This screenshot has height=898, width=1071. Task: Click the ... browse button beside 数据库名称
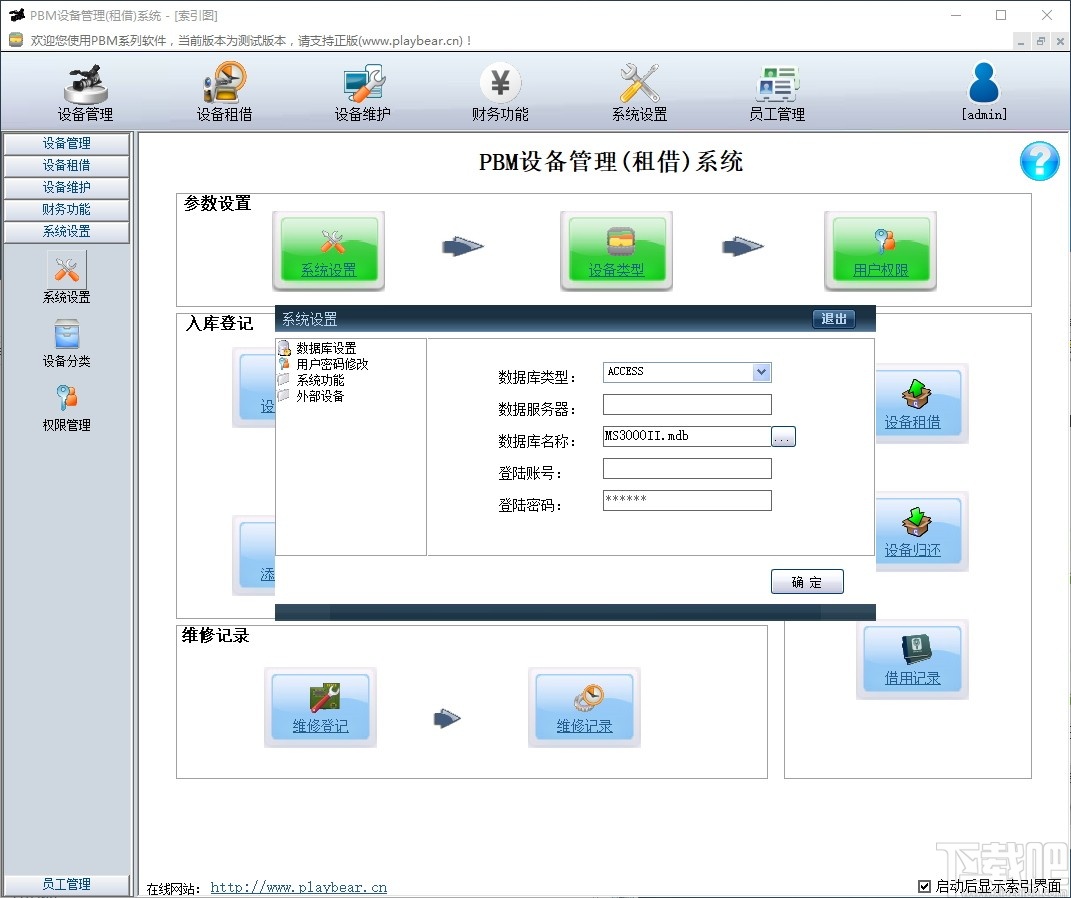pyautogui.click(x=783, y=435)
